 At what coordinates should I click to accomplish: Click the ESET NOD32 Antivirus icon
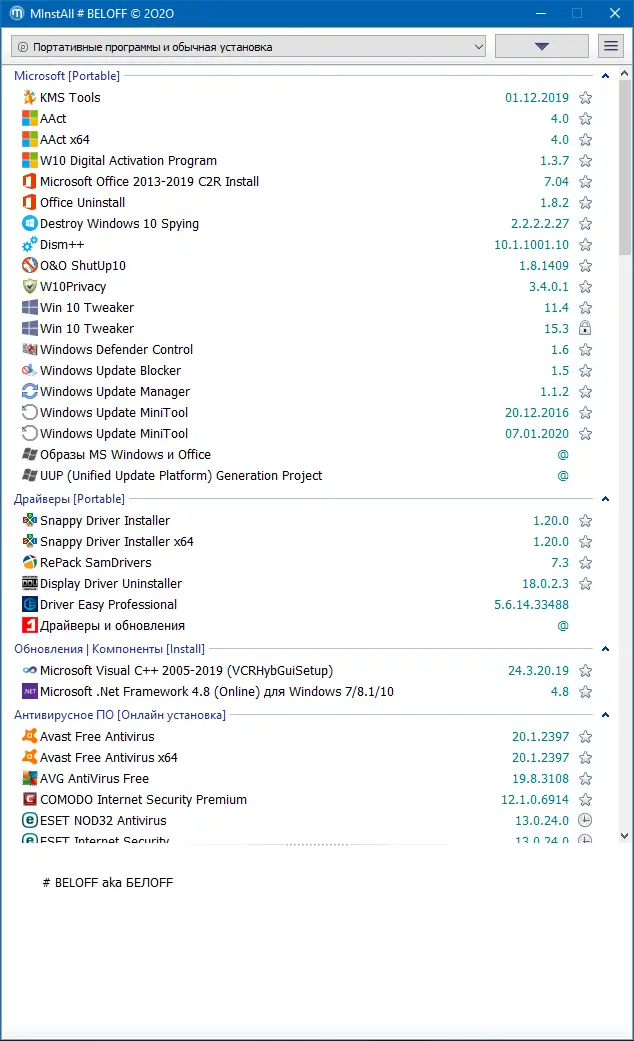click(x=30, y=821)
